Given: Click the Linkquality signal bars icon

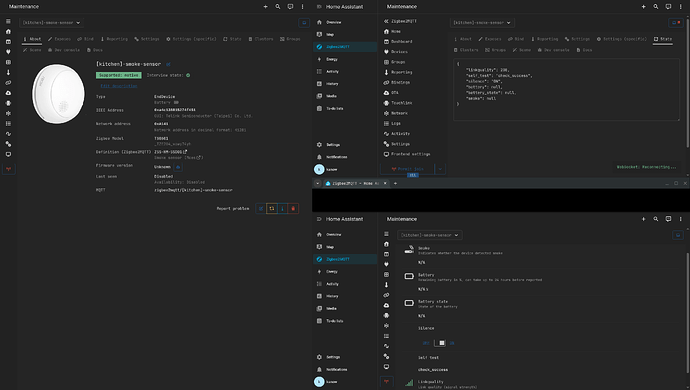Looking at the screenshot, I should (x=409, y=383).
